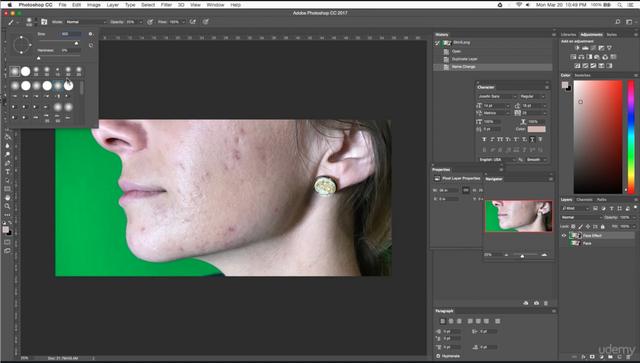Add Black & White adjustment icon
The image size is (640, 363).
click(589, 57)
